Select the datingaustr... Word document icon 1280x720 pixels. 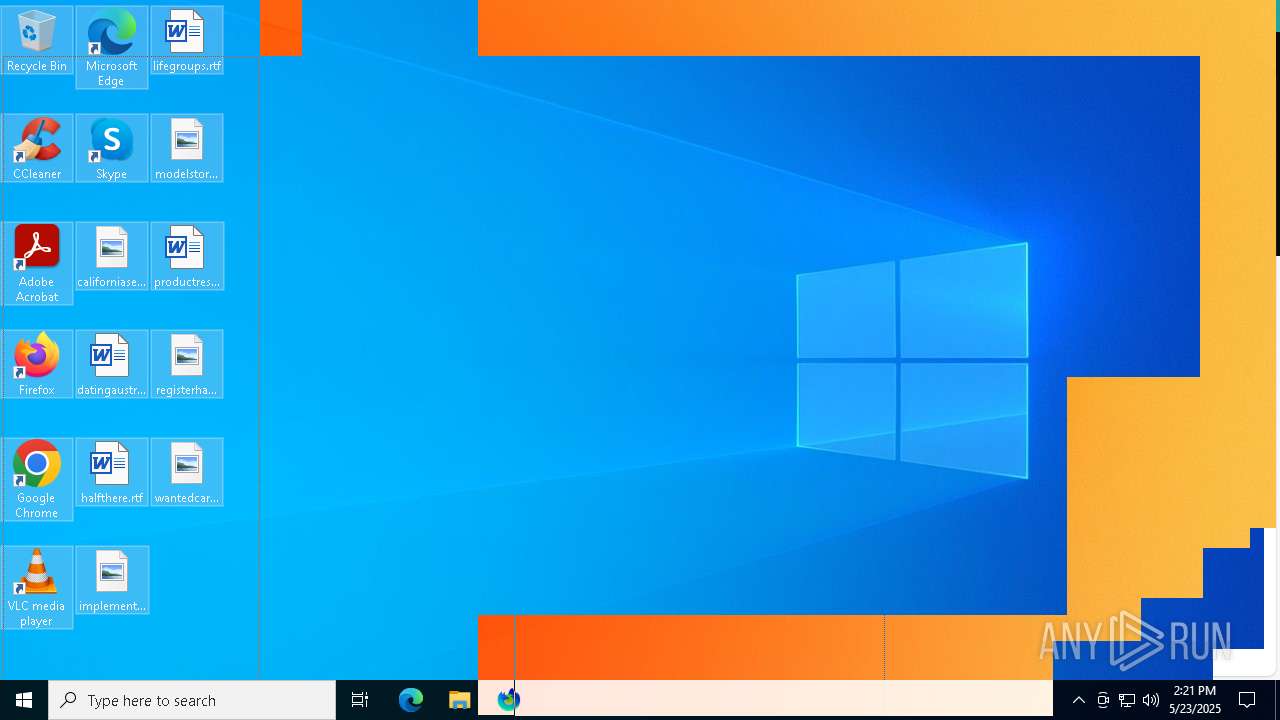pyautogui.click(x=111, y=364)
